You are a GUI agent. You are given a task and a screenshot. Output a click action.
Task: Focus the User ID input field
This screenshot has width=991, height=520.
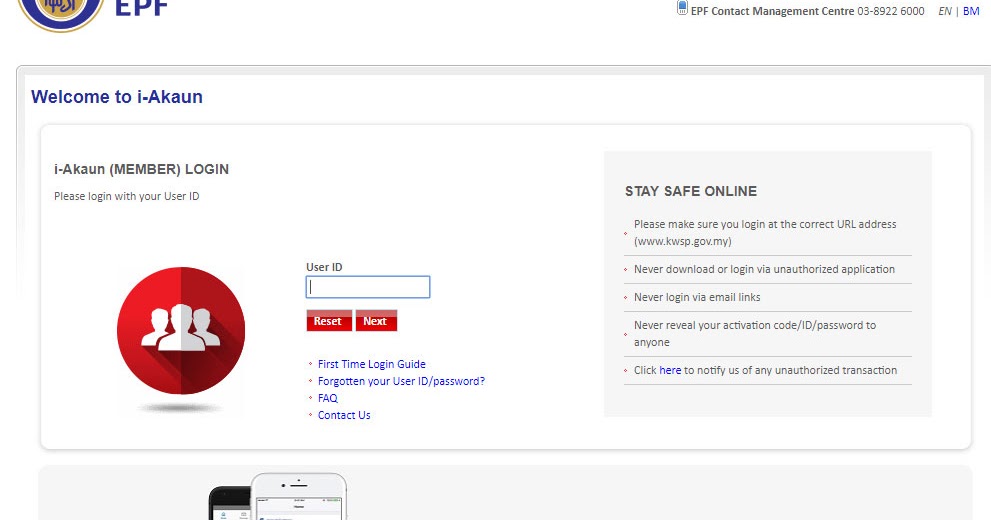tap(368, 287)
